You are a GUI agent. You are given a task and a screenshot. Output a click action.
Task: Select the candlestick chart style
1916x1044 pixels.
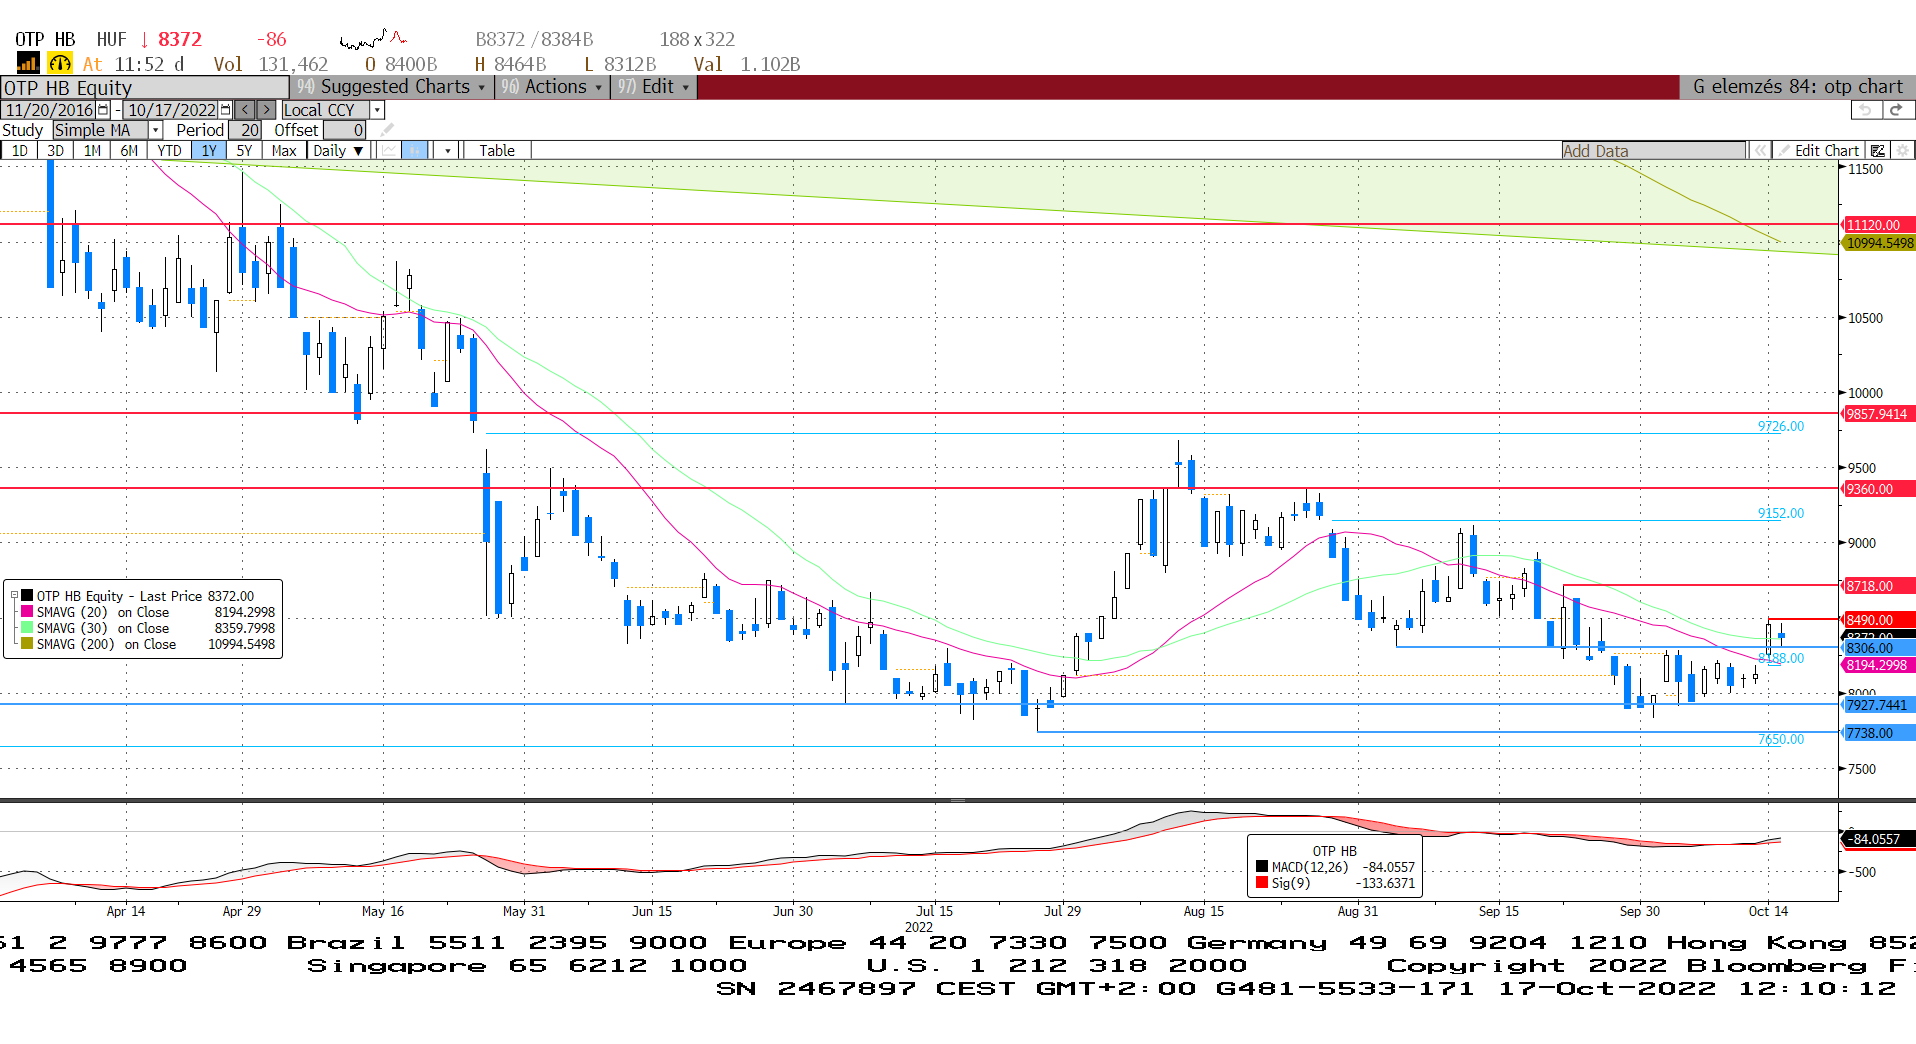click(415, 151)
